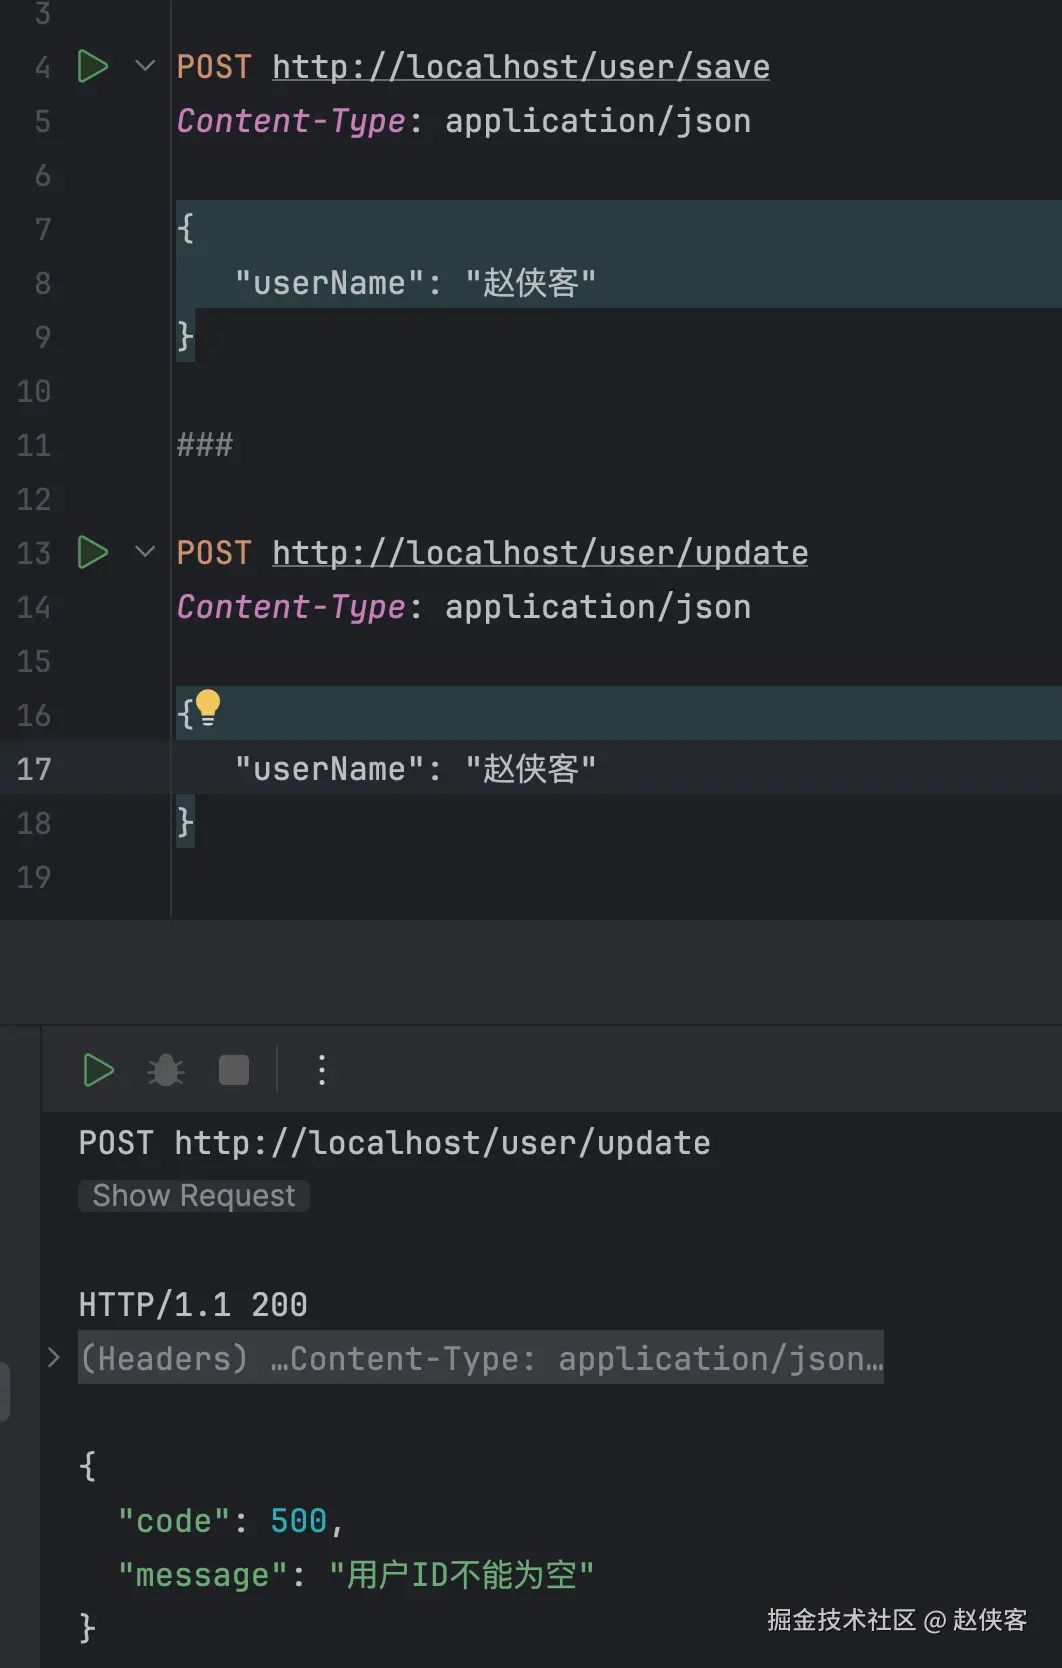Open the vertical three-dot more options
The image size is (1062, 1668).
321,1071
